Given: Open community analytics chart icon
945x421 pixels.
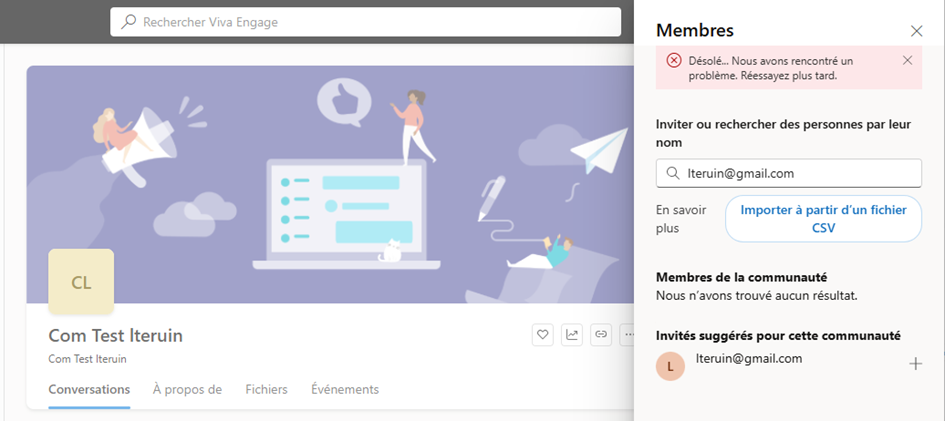Looking at the screenshot, I should [x=572, y=335].
